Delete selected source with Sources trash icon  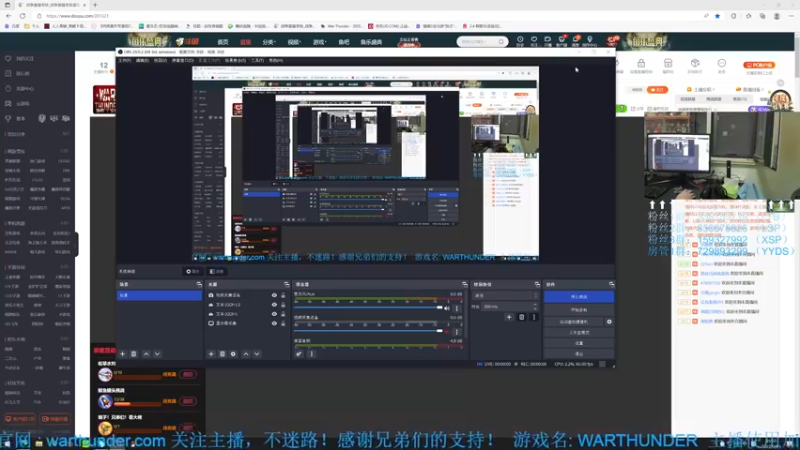(222, 354)
